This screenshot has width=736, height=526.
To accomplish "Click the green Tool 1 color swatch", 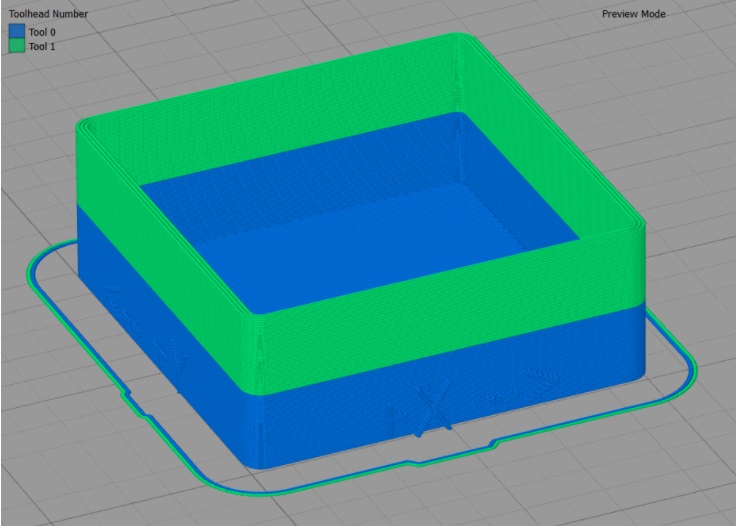I will coord(17,46).
